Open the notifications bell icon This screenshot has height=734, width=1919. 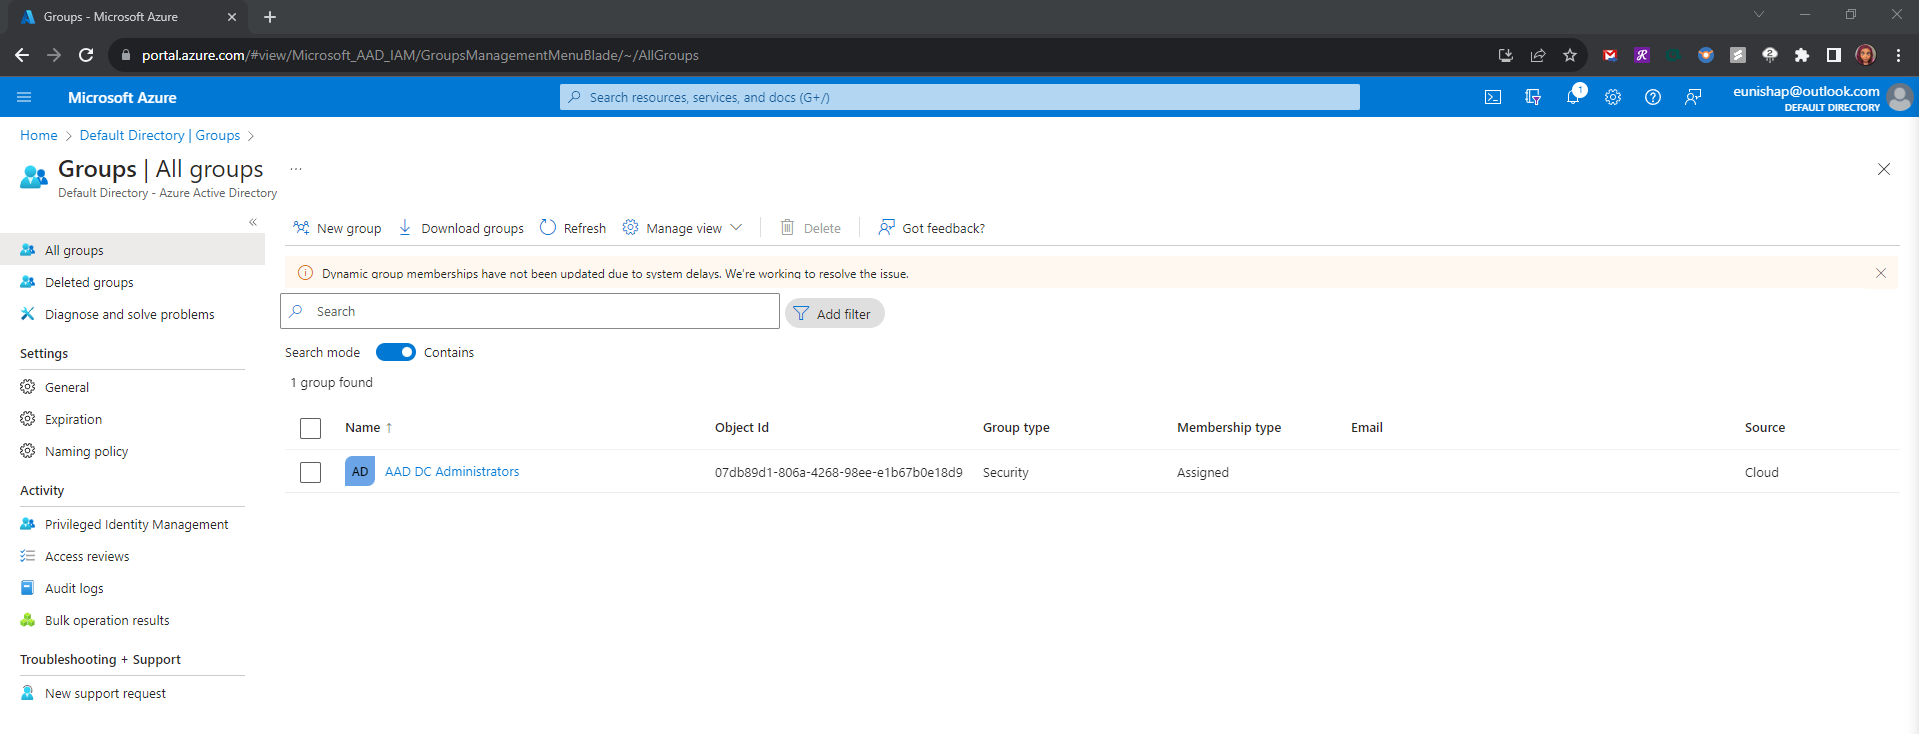(x=1572, y=97)
